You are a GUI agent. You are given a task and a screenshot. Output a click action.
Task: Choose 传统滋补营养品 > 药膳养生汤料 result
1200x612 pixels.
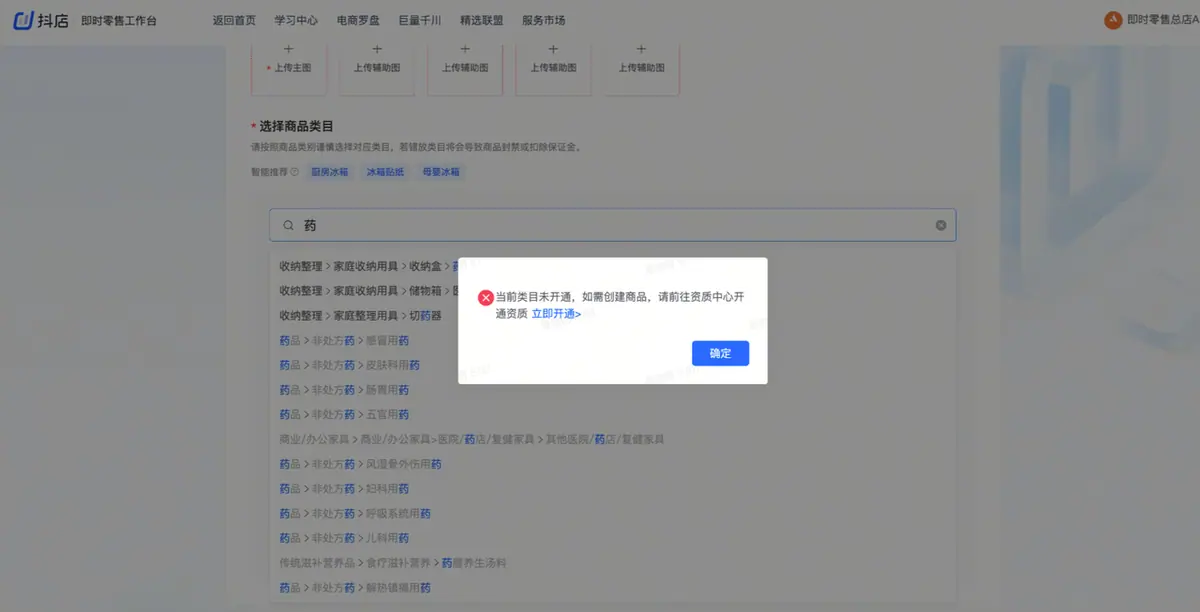coord(393,563)
